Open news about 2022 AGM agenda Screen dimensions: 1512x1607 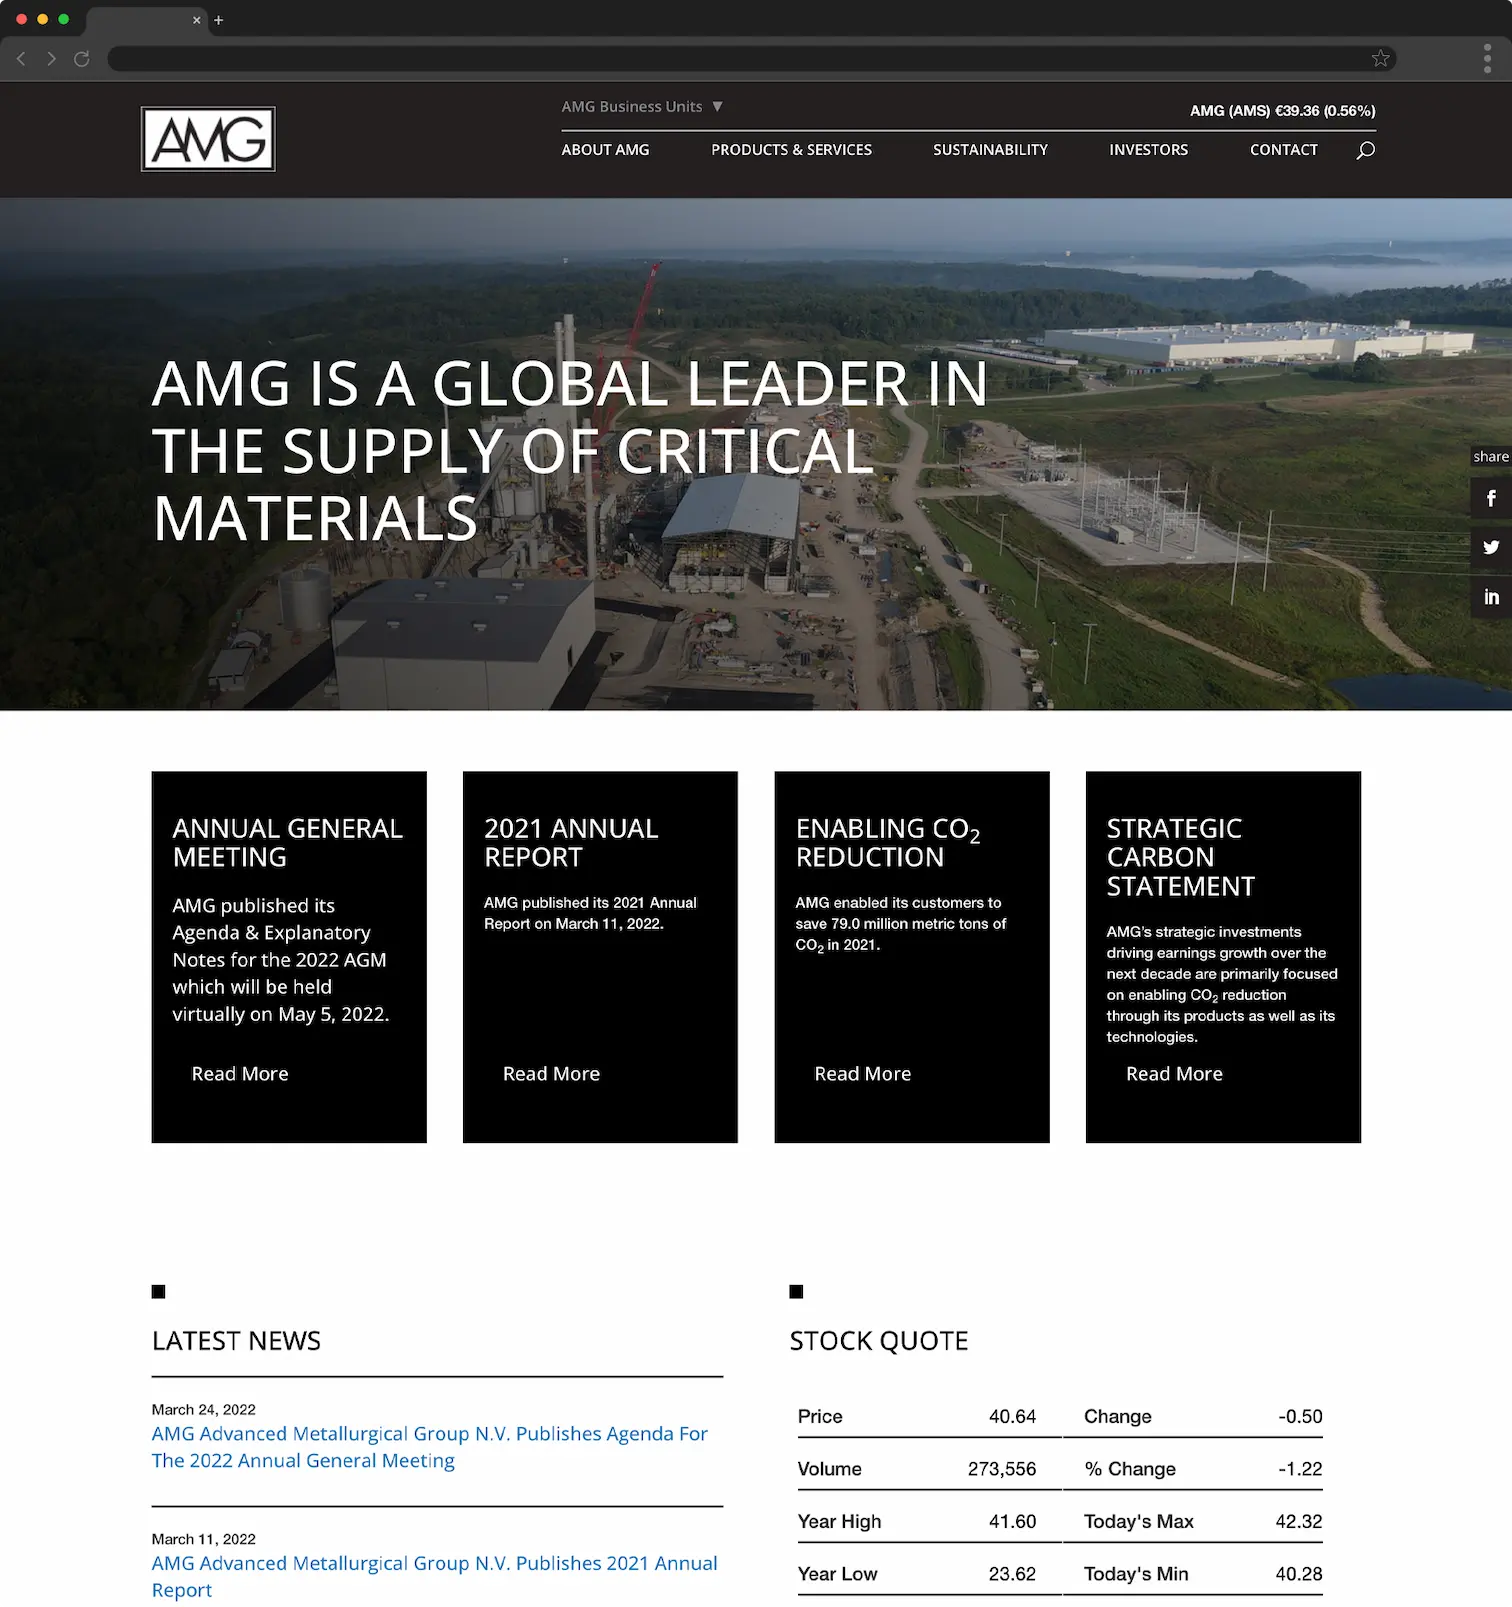(x=430, y=1447)
